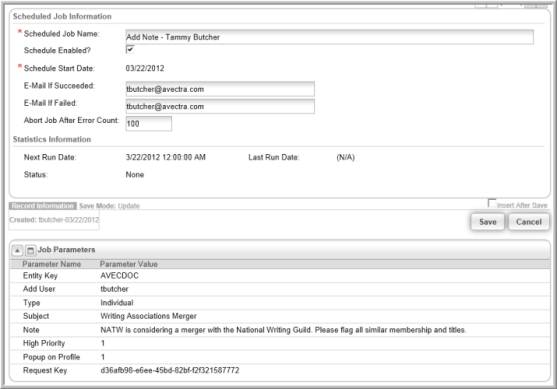
Task: Click the Last Run Date (N/A) value
Action: pos(345,157)
